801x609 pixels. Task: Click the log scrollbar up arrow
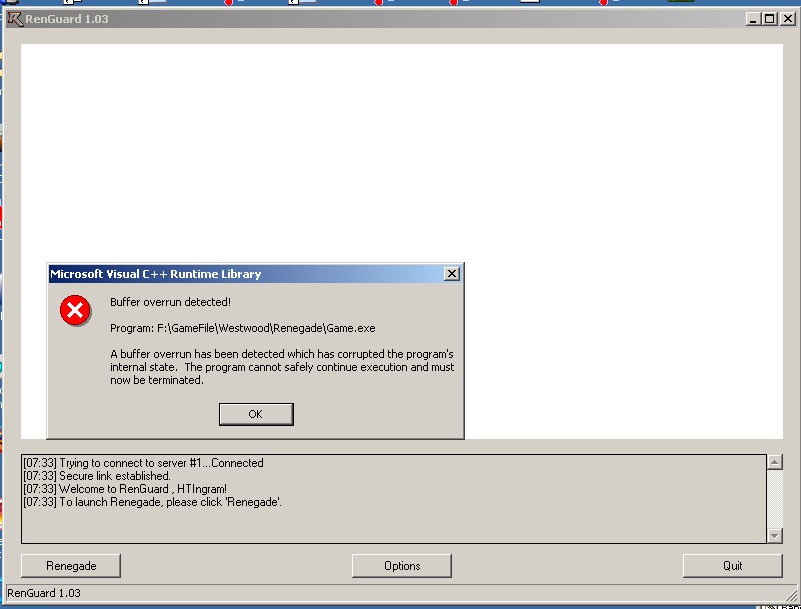(x=774, y=463)
